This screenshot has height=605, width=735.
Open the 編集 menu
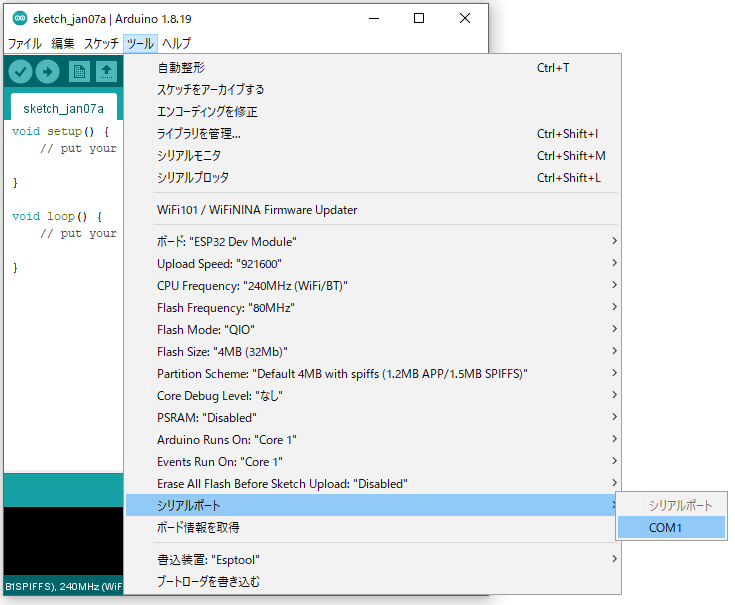[63, 44]
